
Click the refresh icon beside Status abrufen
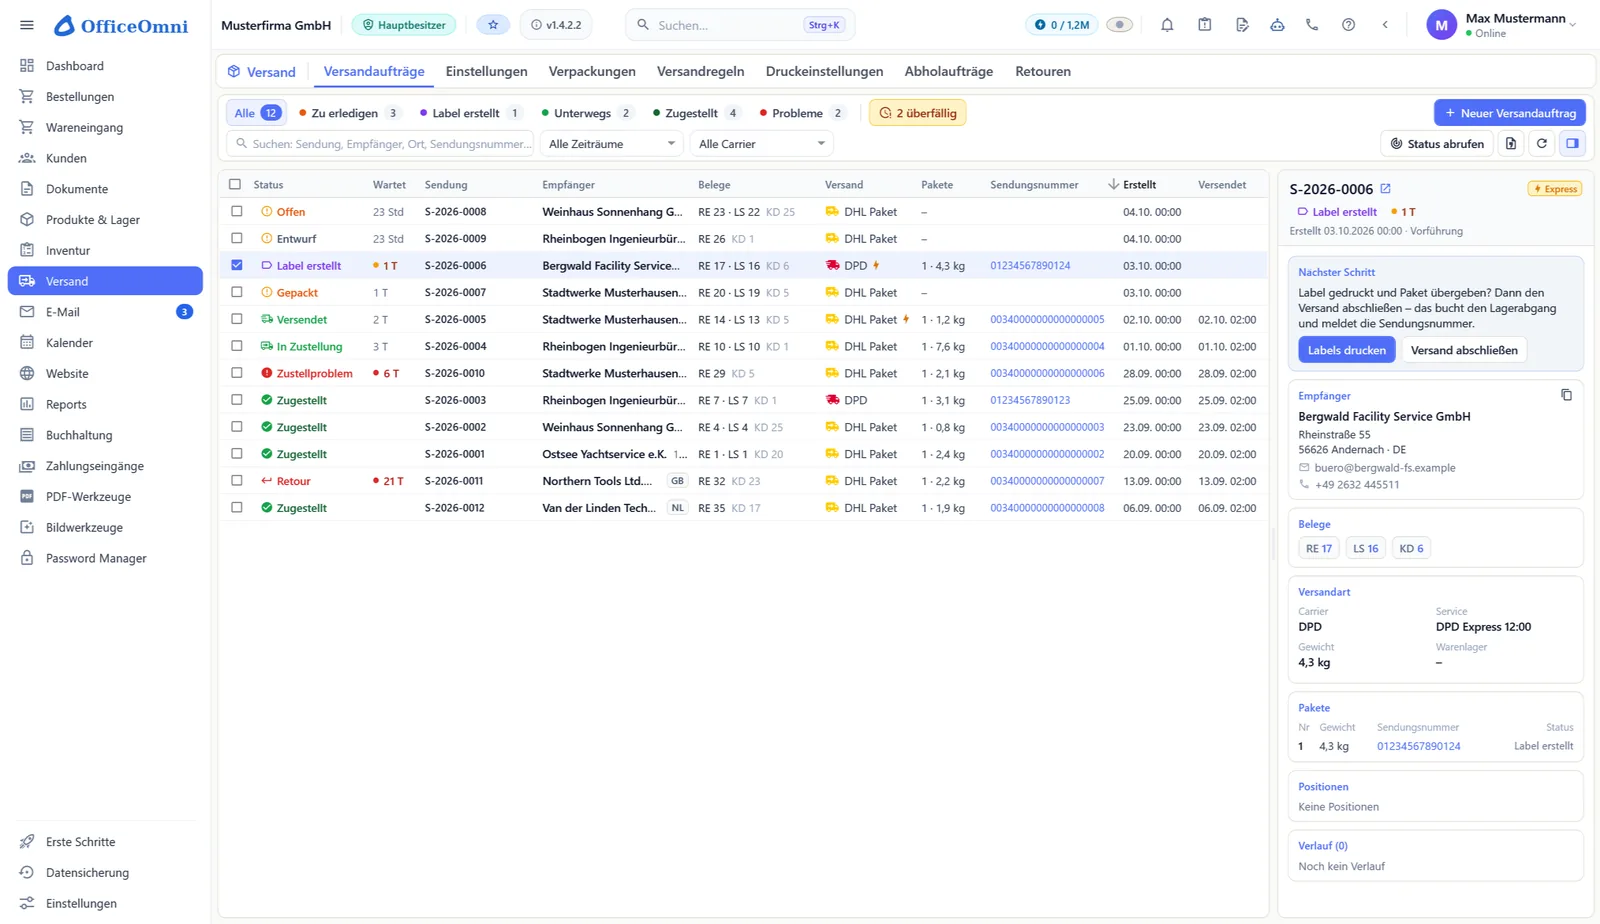point(1542,144)
